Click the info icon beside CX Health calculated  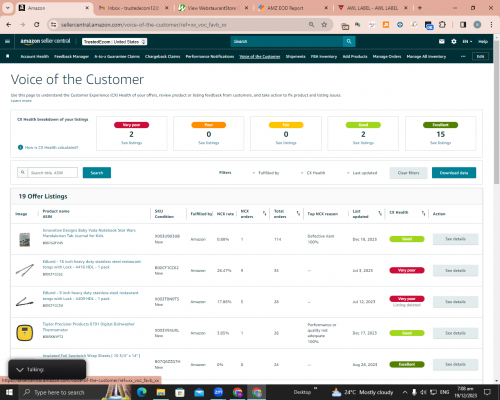[x=20, y=147]
